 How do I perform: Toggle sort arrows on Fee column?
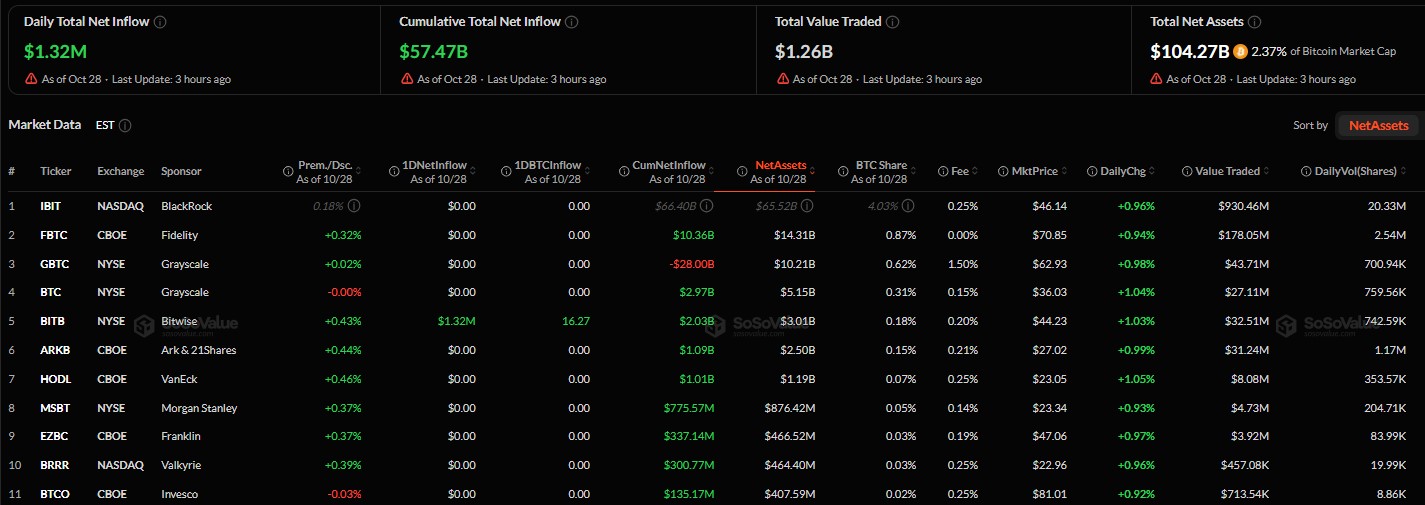click(975, 171)
